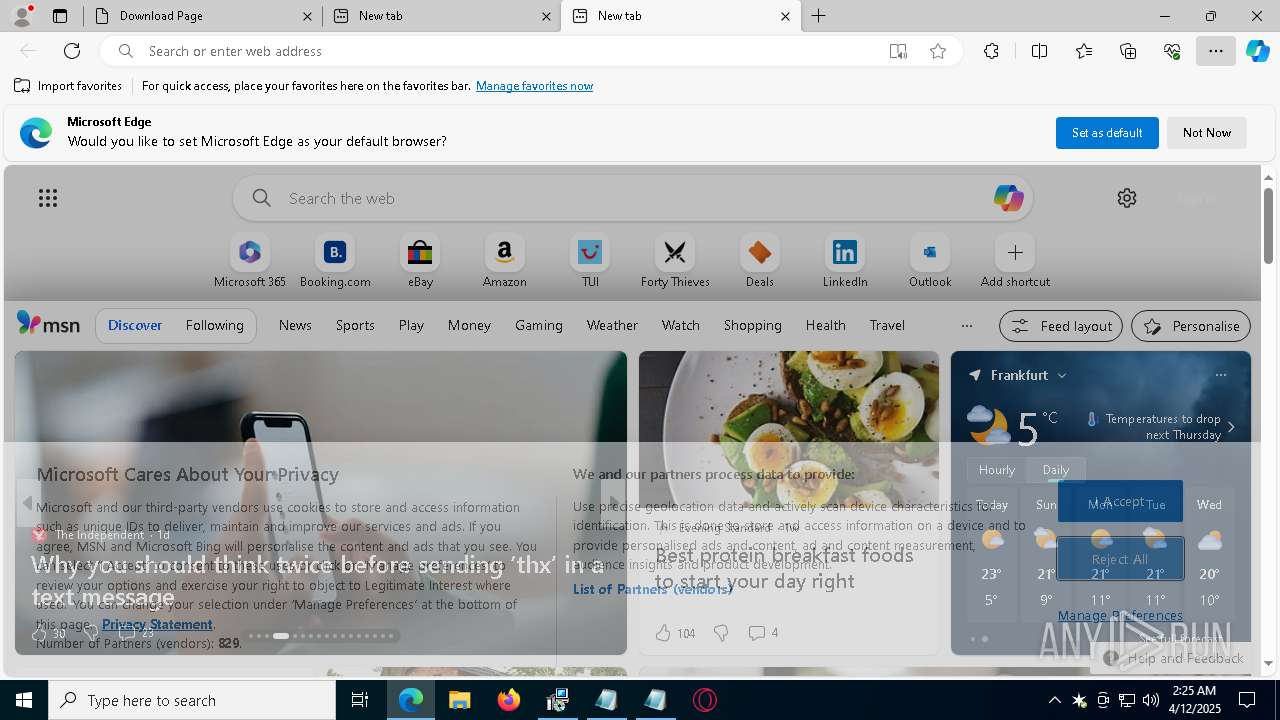Add this page to favorites star icon
1280x720 pixels.
click(x=938, y=51)
